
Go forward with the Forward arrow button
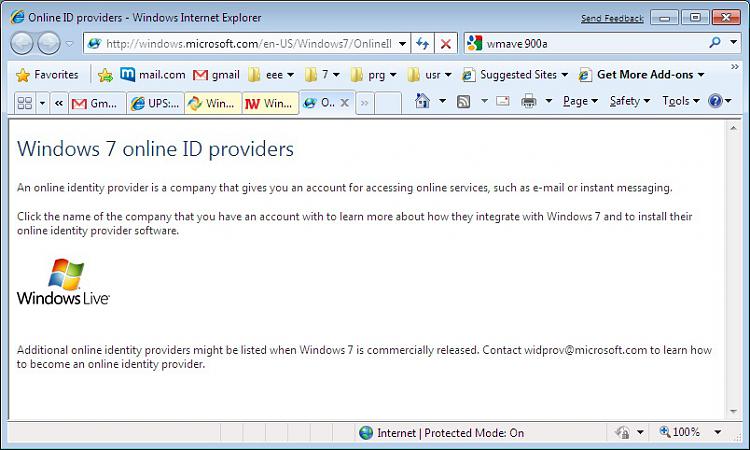49,44
